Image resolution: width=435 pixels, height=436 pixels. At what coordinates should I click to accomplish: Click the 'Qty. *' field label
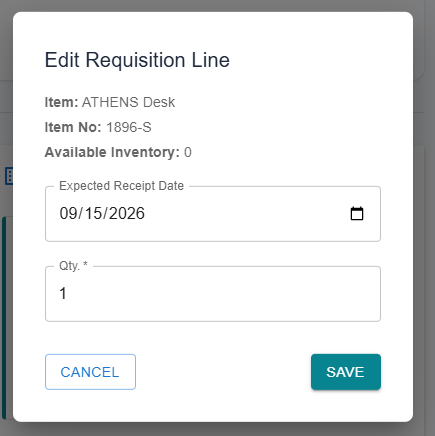73,266
